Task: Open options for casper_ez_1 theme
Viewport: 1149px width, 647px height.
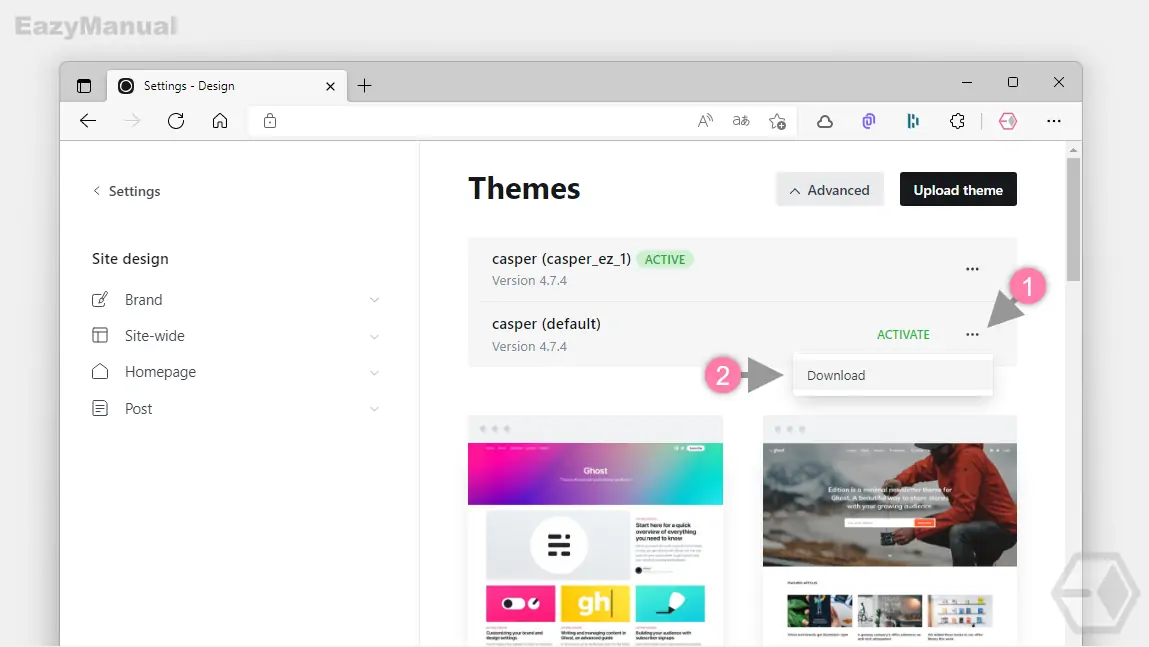Action: 972,269
